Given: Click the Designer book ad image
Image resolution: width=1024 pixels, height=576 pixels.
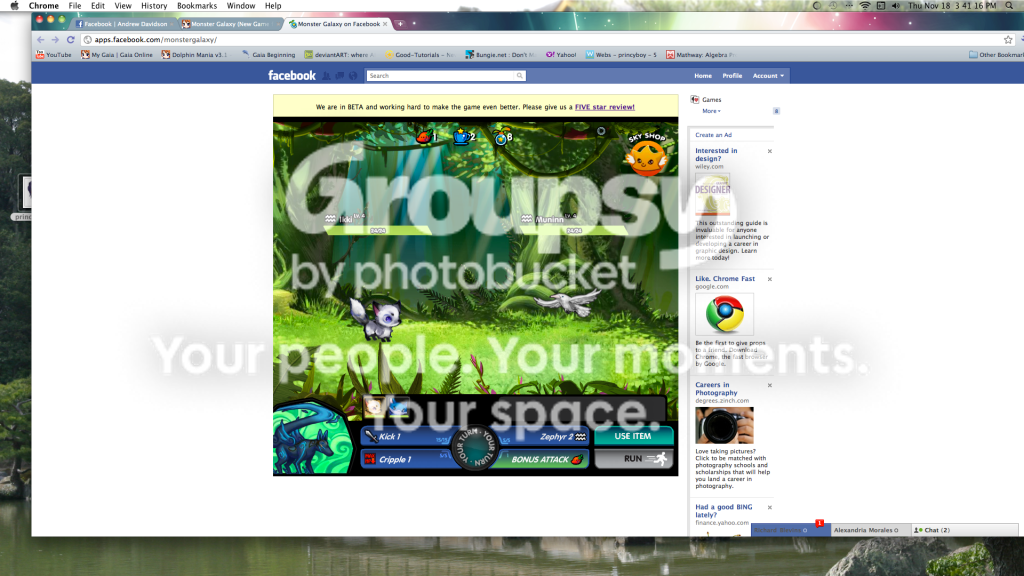Looking at the screenshot, I should (x=712, y=195).
